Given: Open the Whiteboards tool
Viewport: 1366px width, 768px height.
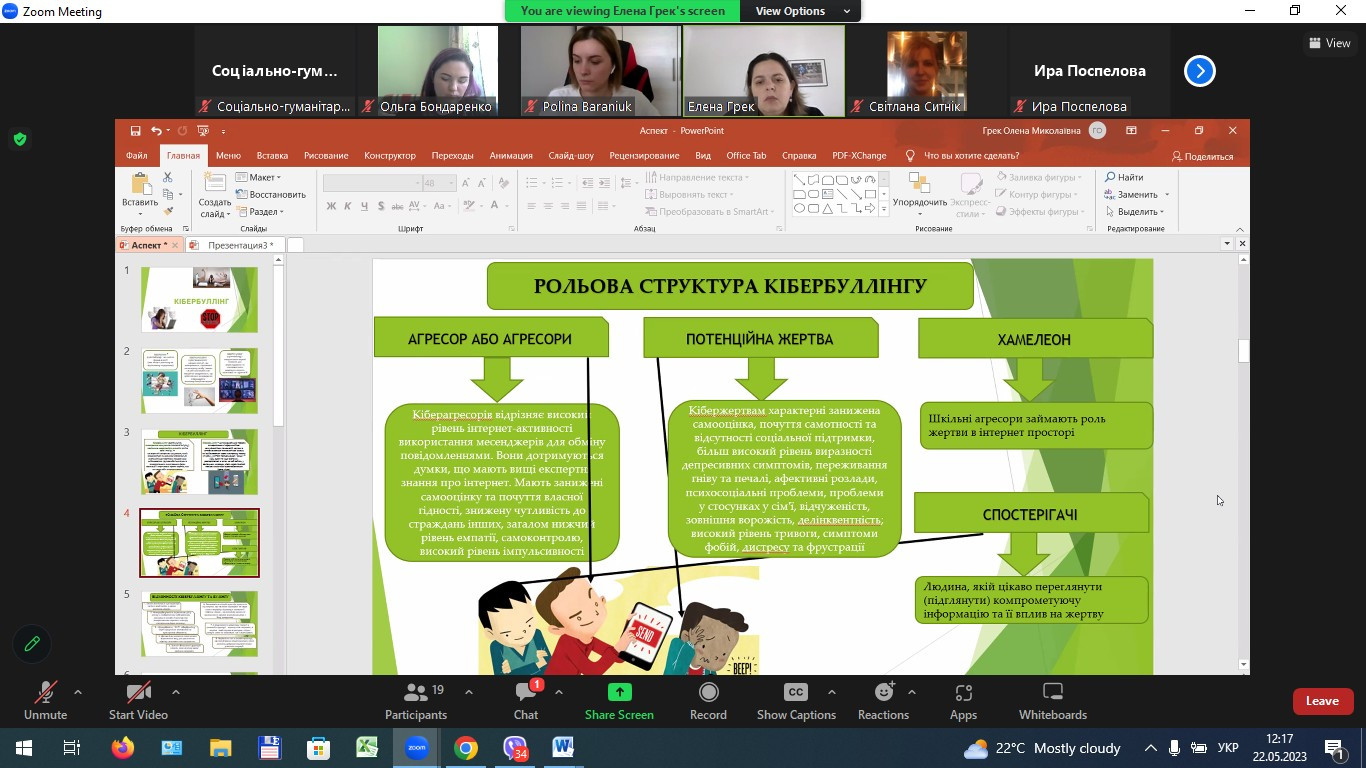Looking at the screenshot, I should coord(1052,700).
